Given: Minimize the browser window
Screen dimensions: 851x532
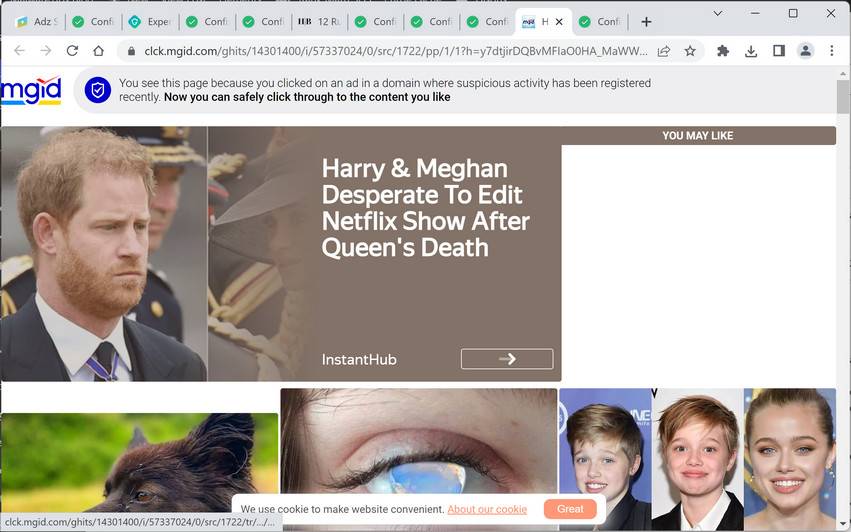Looking at the screenshot, I should pyautogui.click(x=755, y=14).
